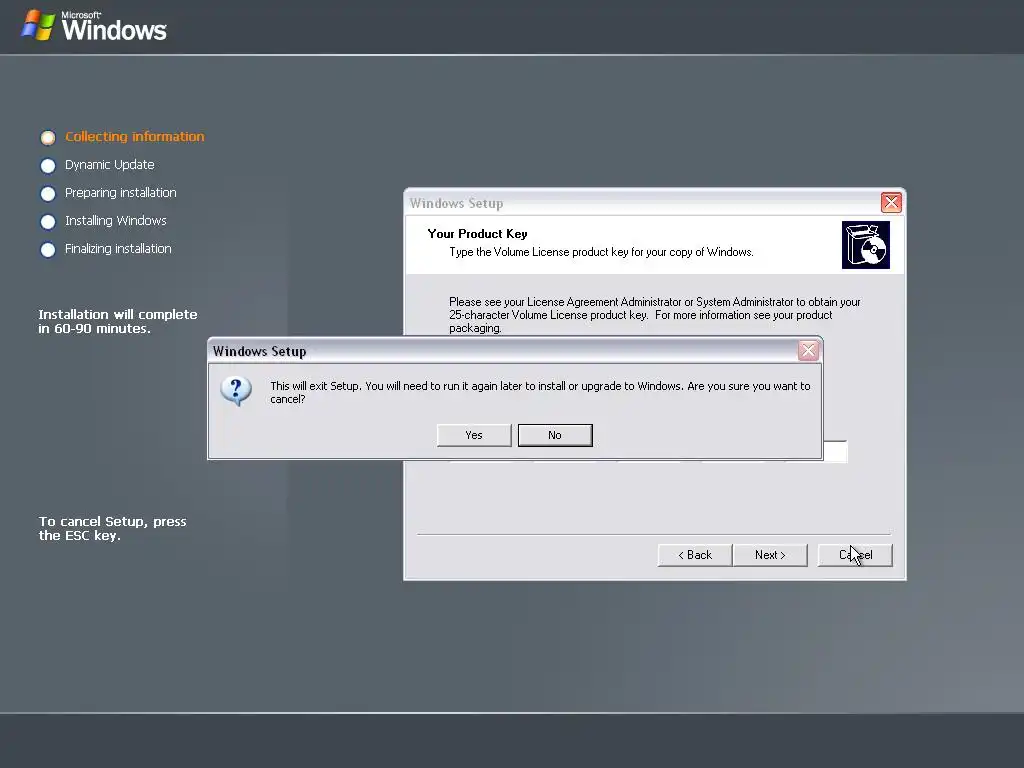The image size is (1024, 768).
Task: Click the Collecting information step bullet
Action: [48, 137]
